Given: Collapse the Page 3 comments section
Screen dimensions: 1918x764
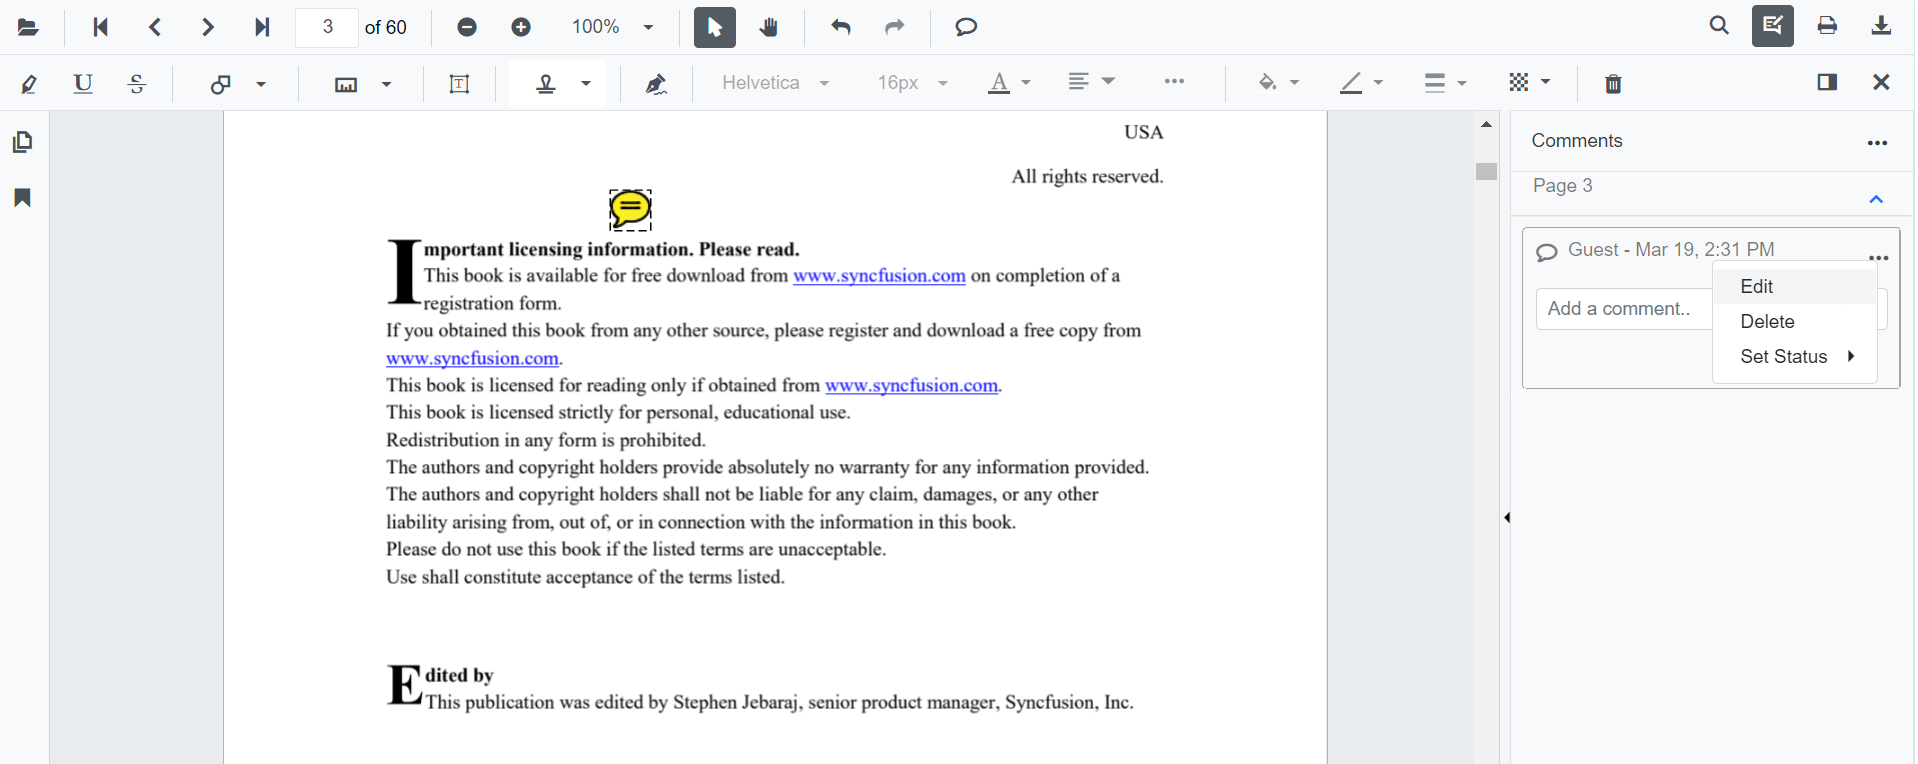Looking at the screenshot, I should tap(1876, 199).
